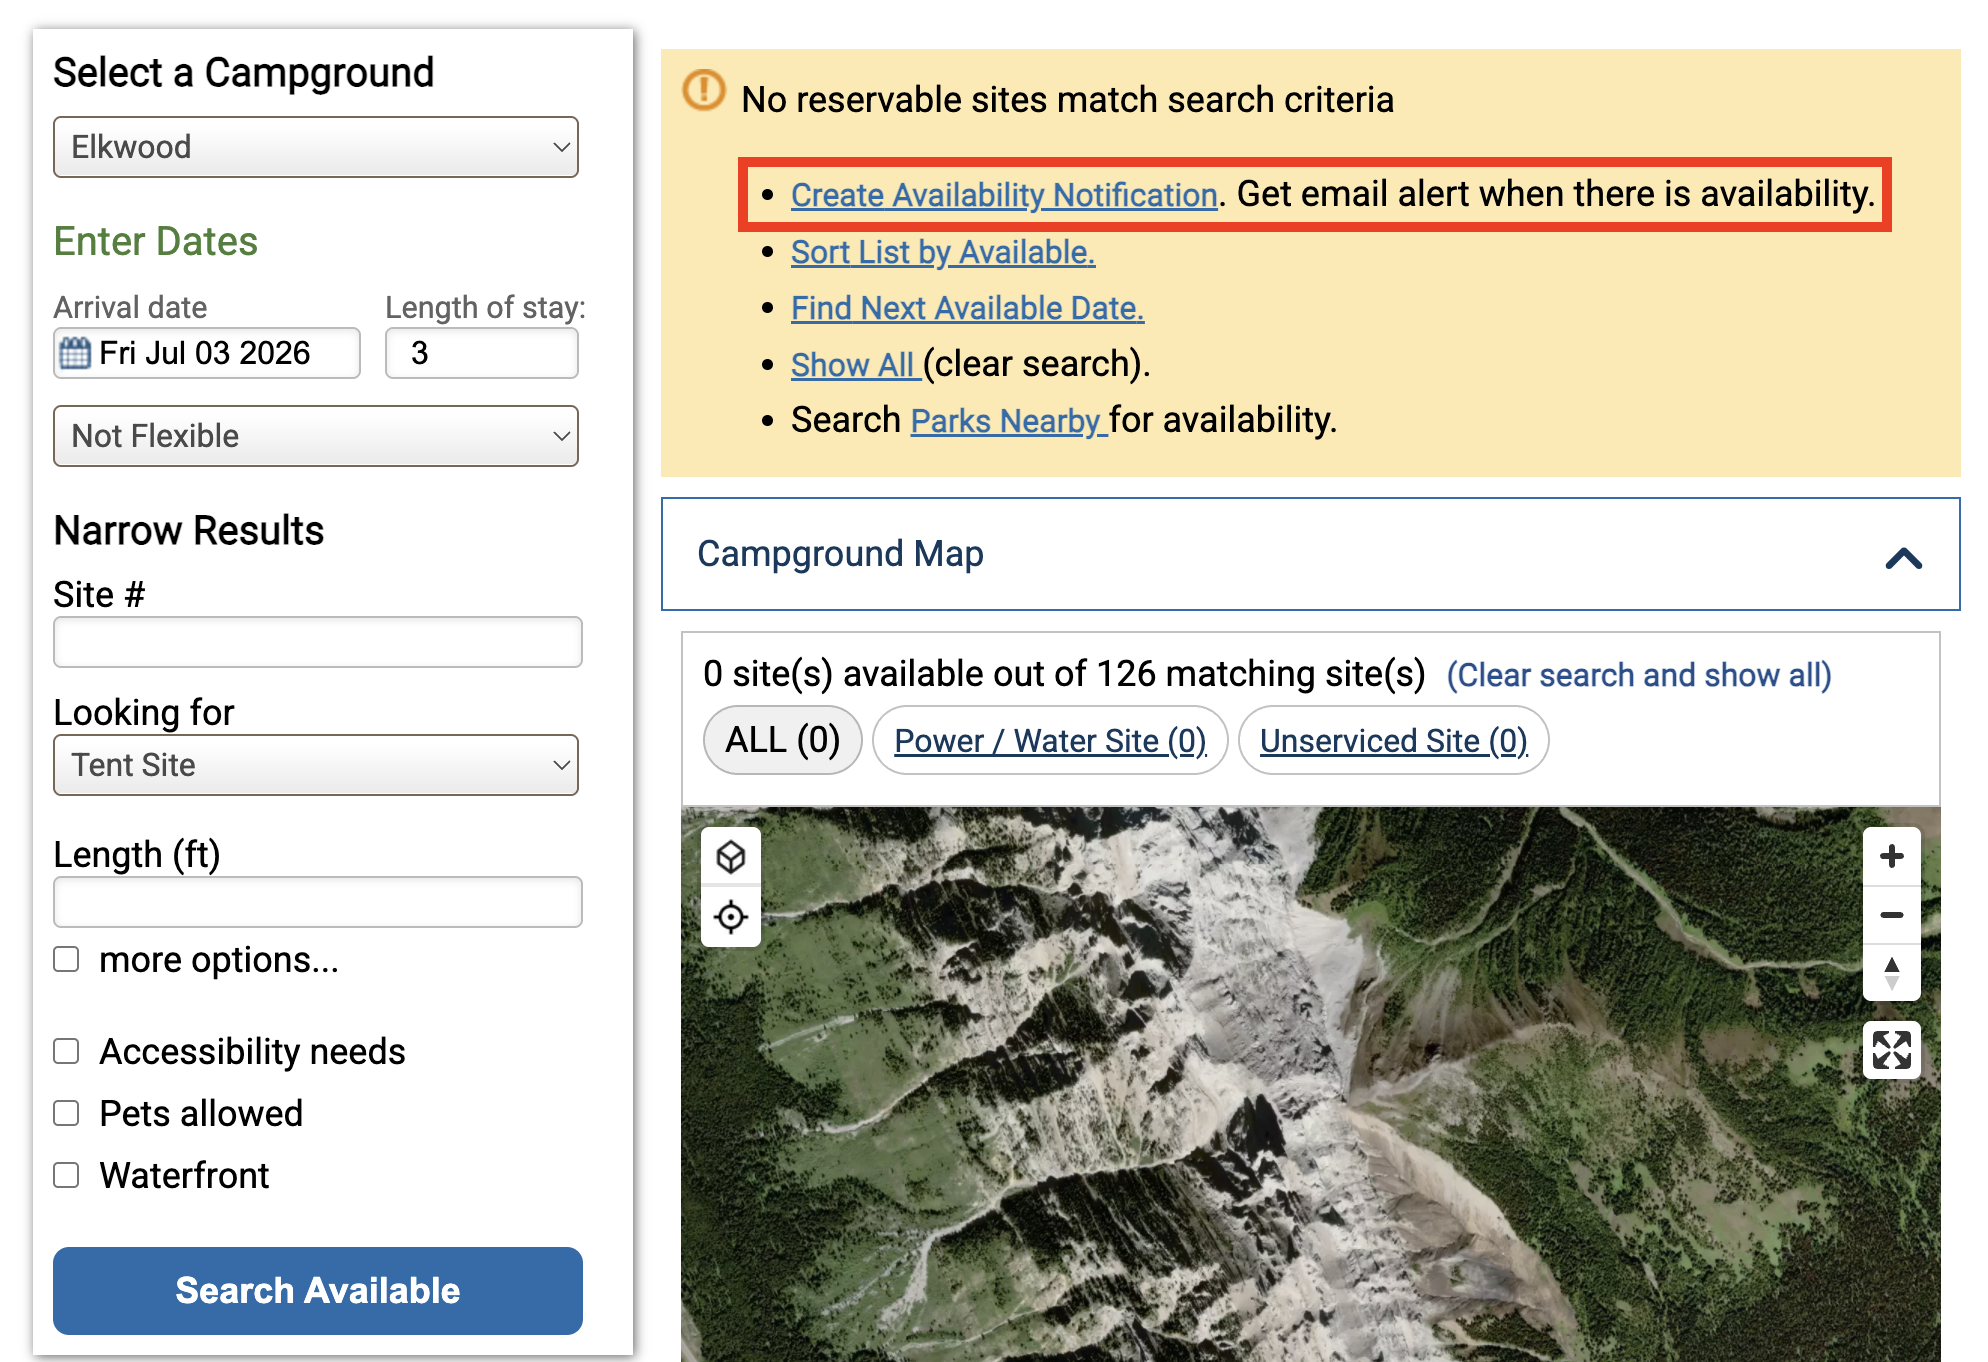The width and height of the screenshot is (1988, 1362).
Task: Tick the Pets allowed checkbox
Action: click(66, 1113)
